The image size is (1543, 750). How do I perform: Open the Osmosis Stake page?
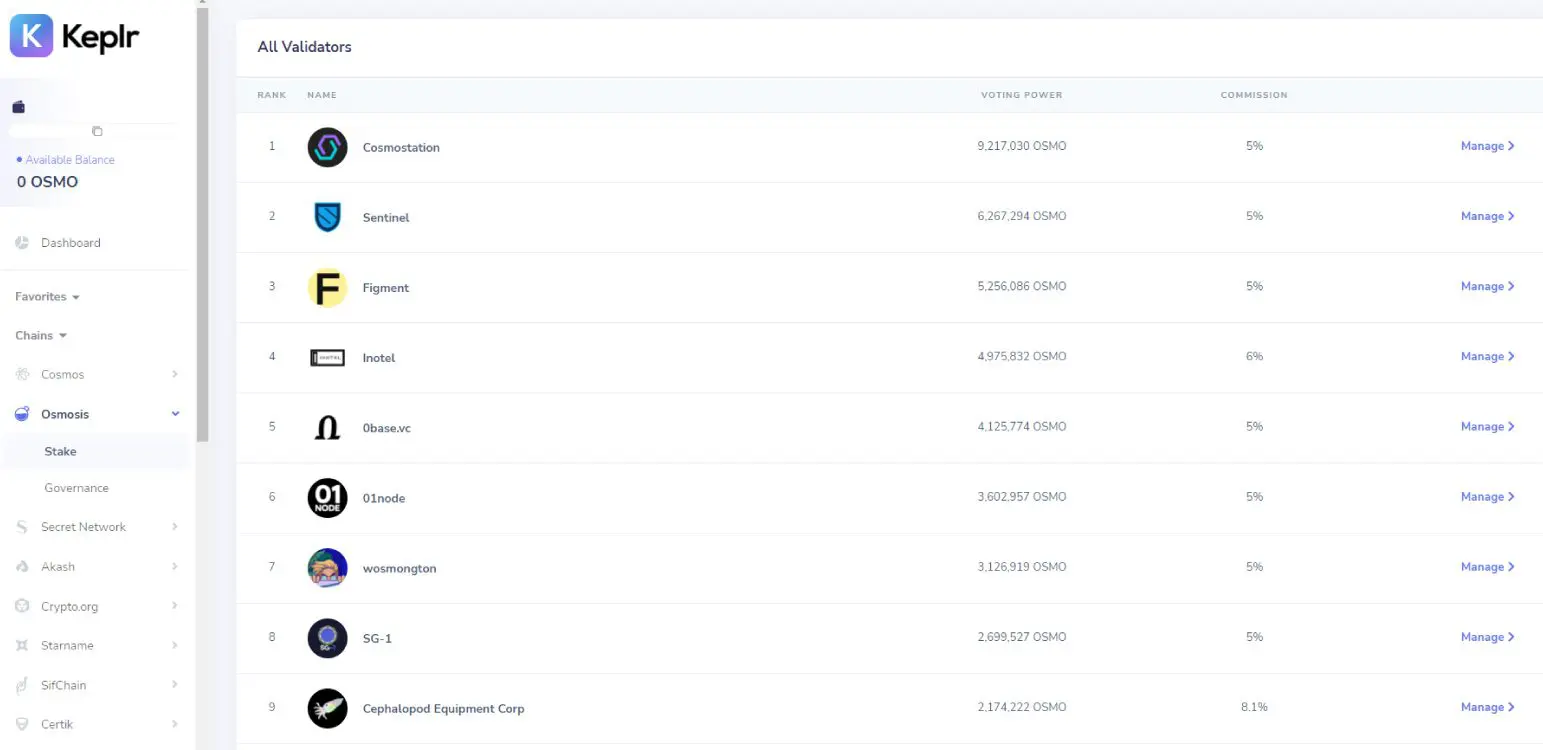pyautogui.click(x=60, y=452)
